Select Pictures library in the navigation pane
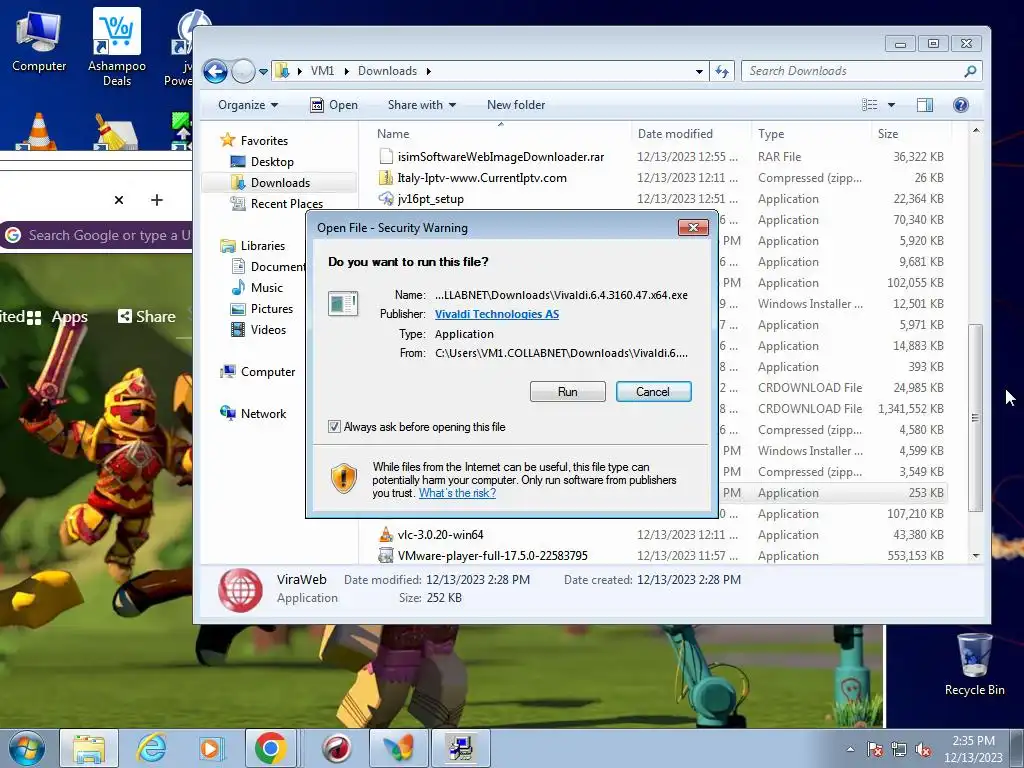Viewport: 1024px width, 768px height. coord(272,309)
